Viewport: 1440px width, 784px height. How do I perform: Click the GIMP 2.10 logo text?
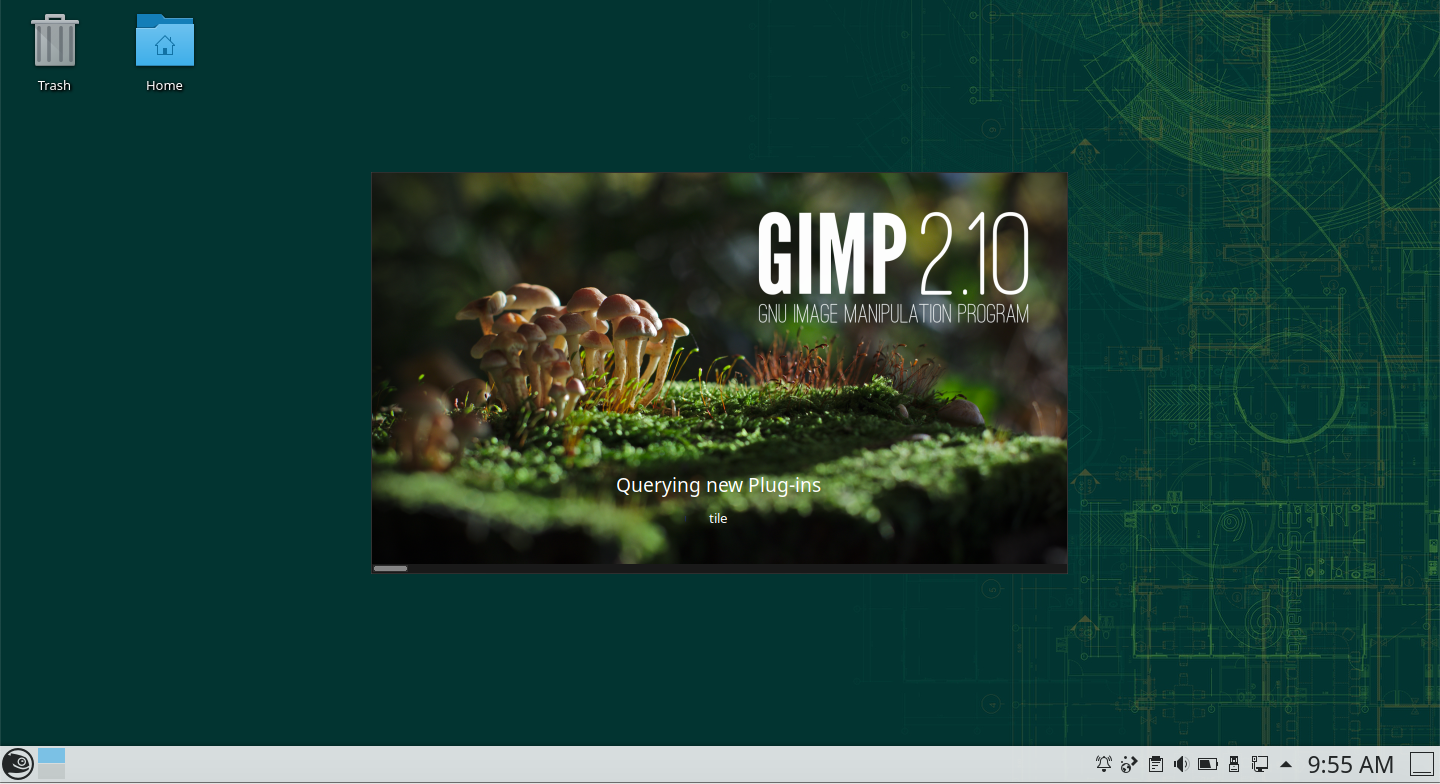coord(892,253)
